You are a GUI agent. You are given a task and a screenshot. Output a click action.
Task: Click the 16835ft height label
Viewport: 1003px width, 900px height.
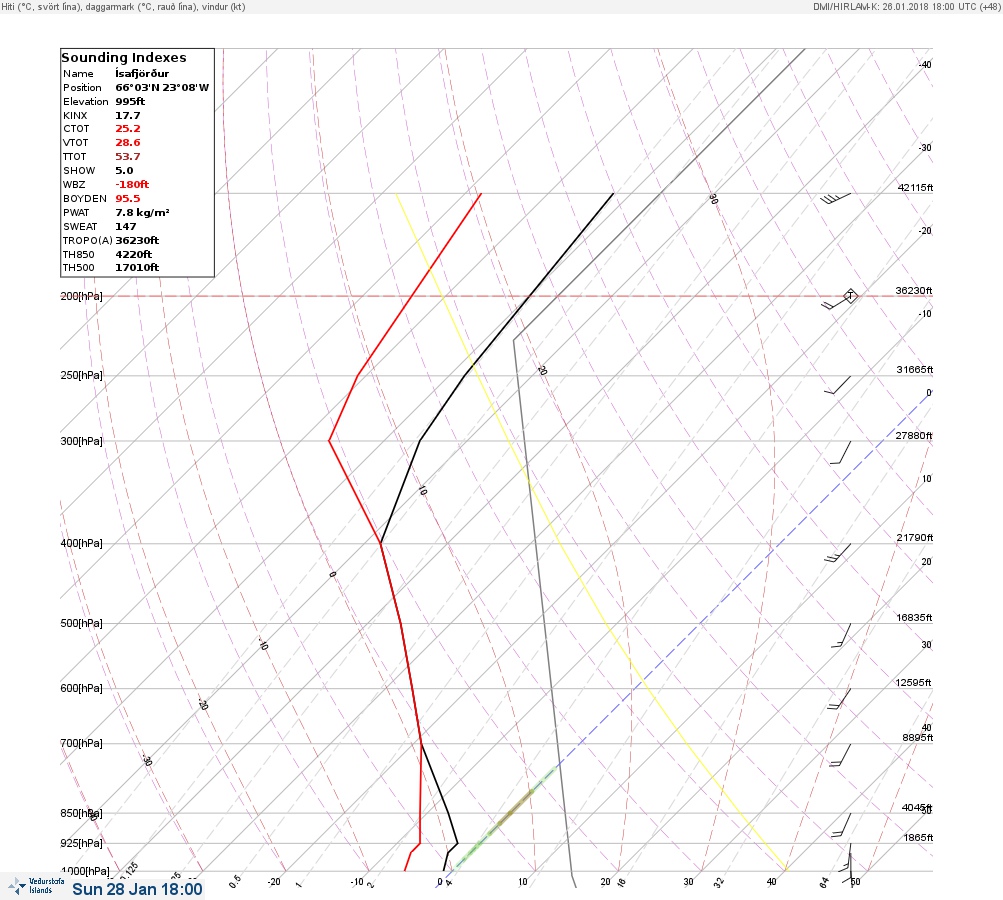click(x=915, y=617)
